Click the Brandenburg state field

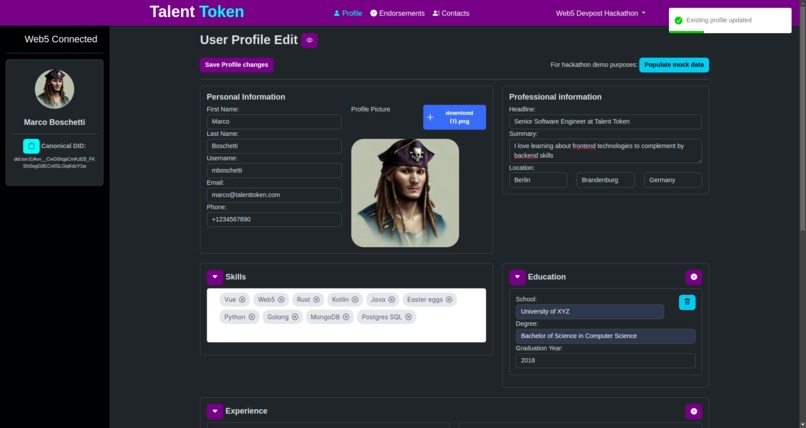coord(605,180)
